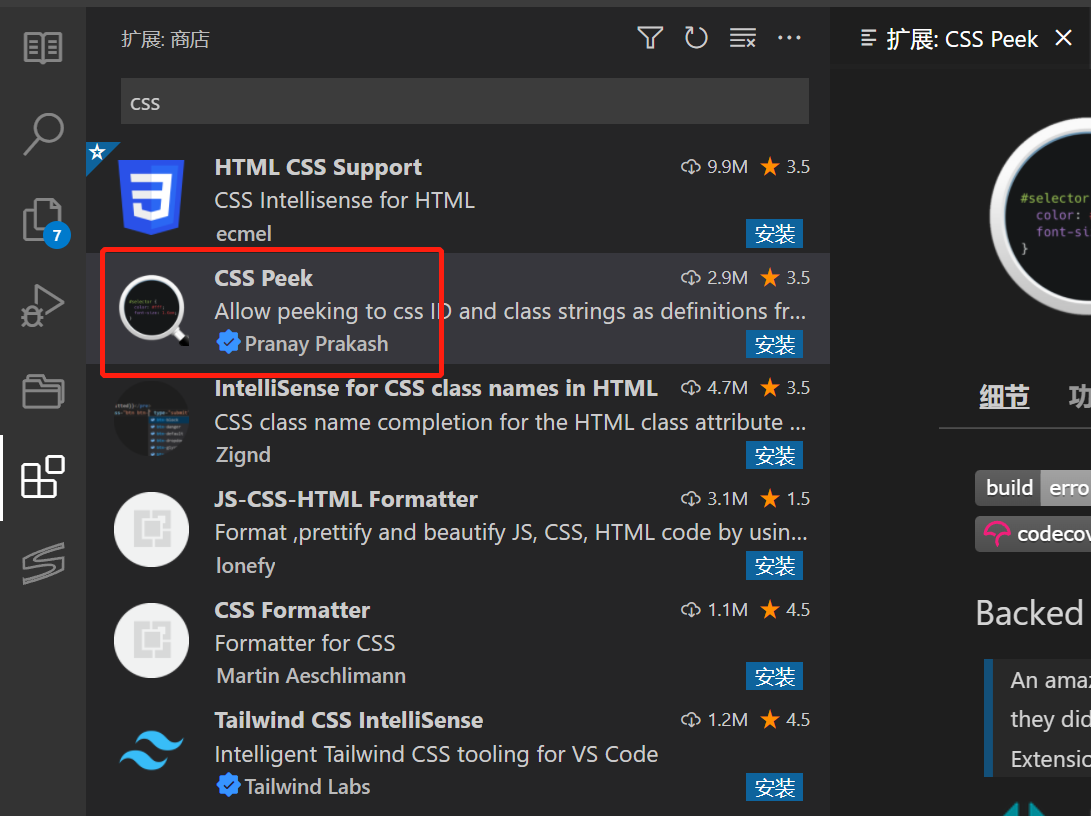
Task: Open the Search view icon
Action: click(x=43, y=134)
